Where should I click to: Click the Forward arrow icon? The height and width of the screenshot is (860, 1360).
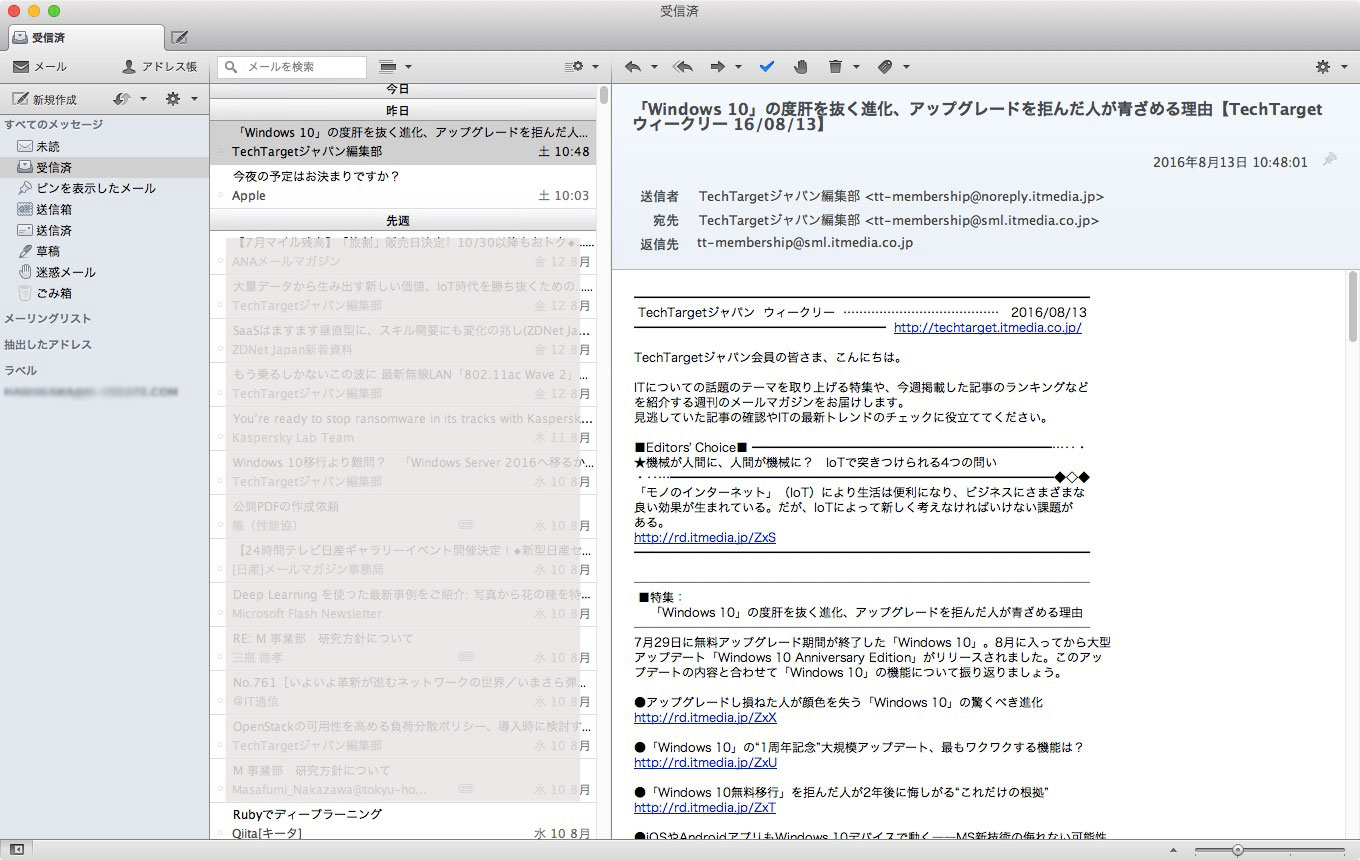tap(718, 67)
